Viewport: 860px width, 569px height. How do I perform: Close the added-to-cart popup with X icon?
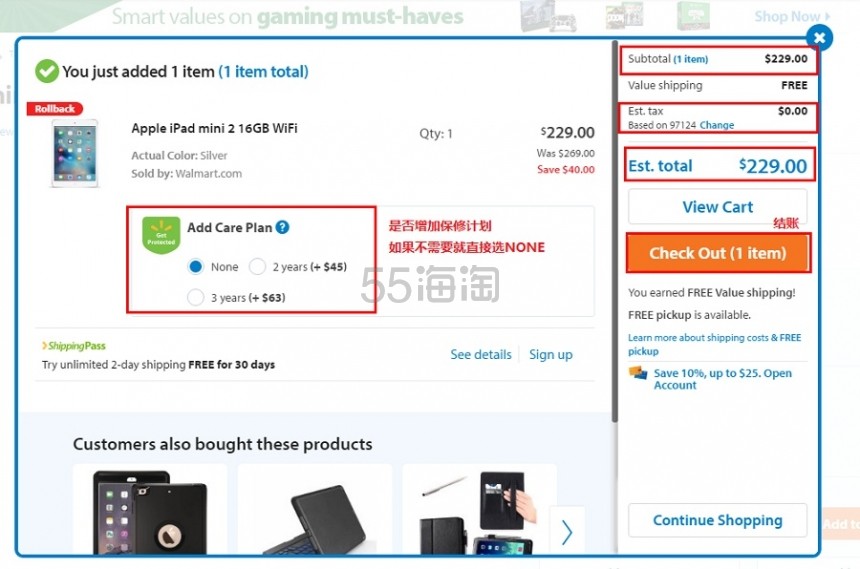(x=819, y=38)
